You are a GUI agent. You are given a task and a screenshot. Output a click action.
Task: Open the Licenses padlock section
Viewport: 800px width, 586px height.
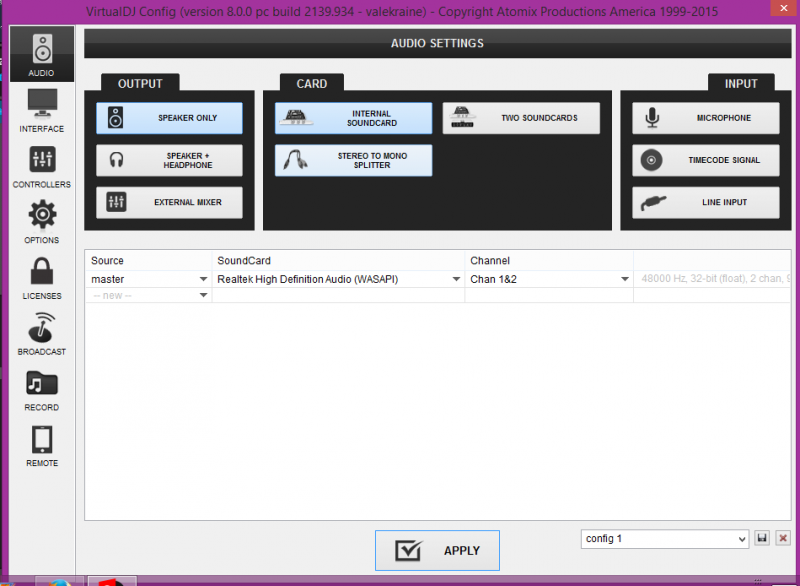[42, 278]
